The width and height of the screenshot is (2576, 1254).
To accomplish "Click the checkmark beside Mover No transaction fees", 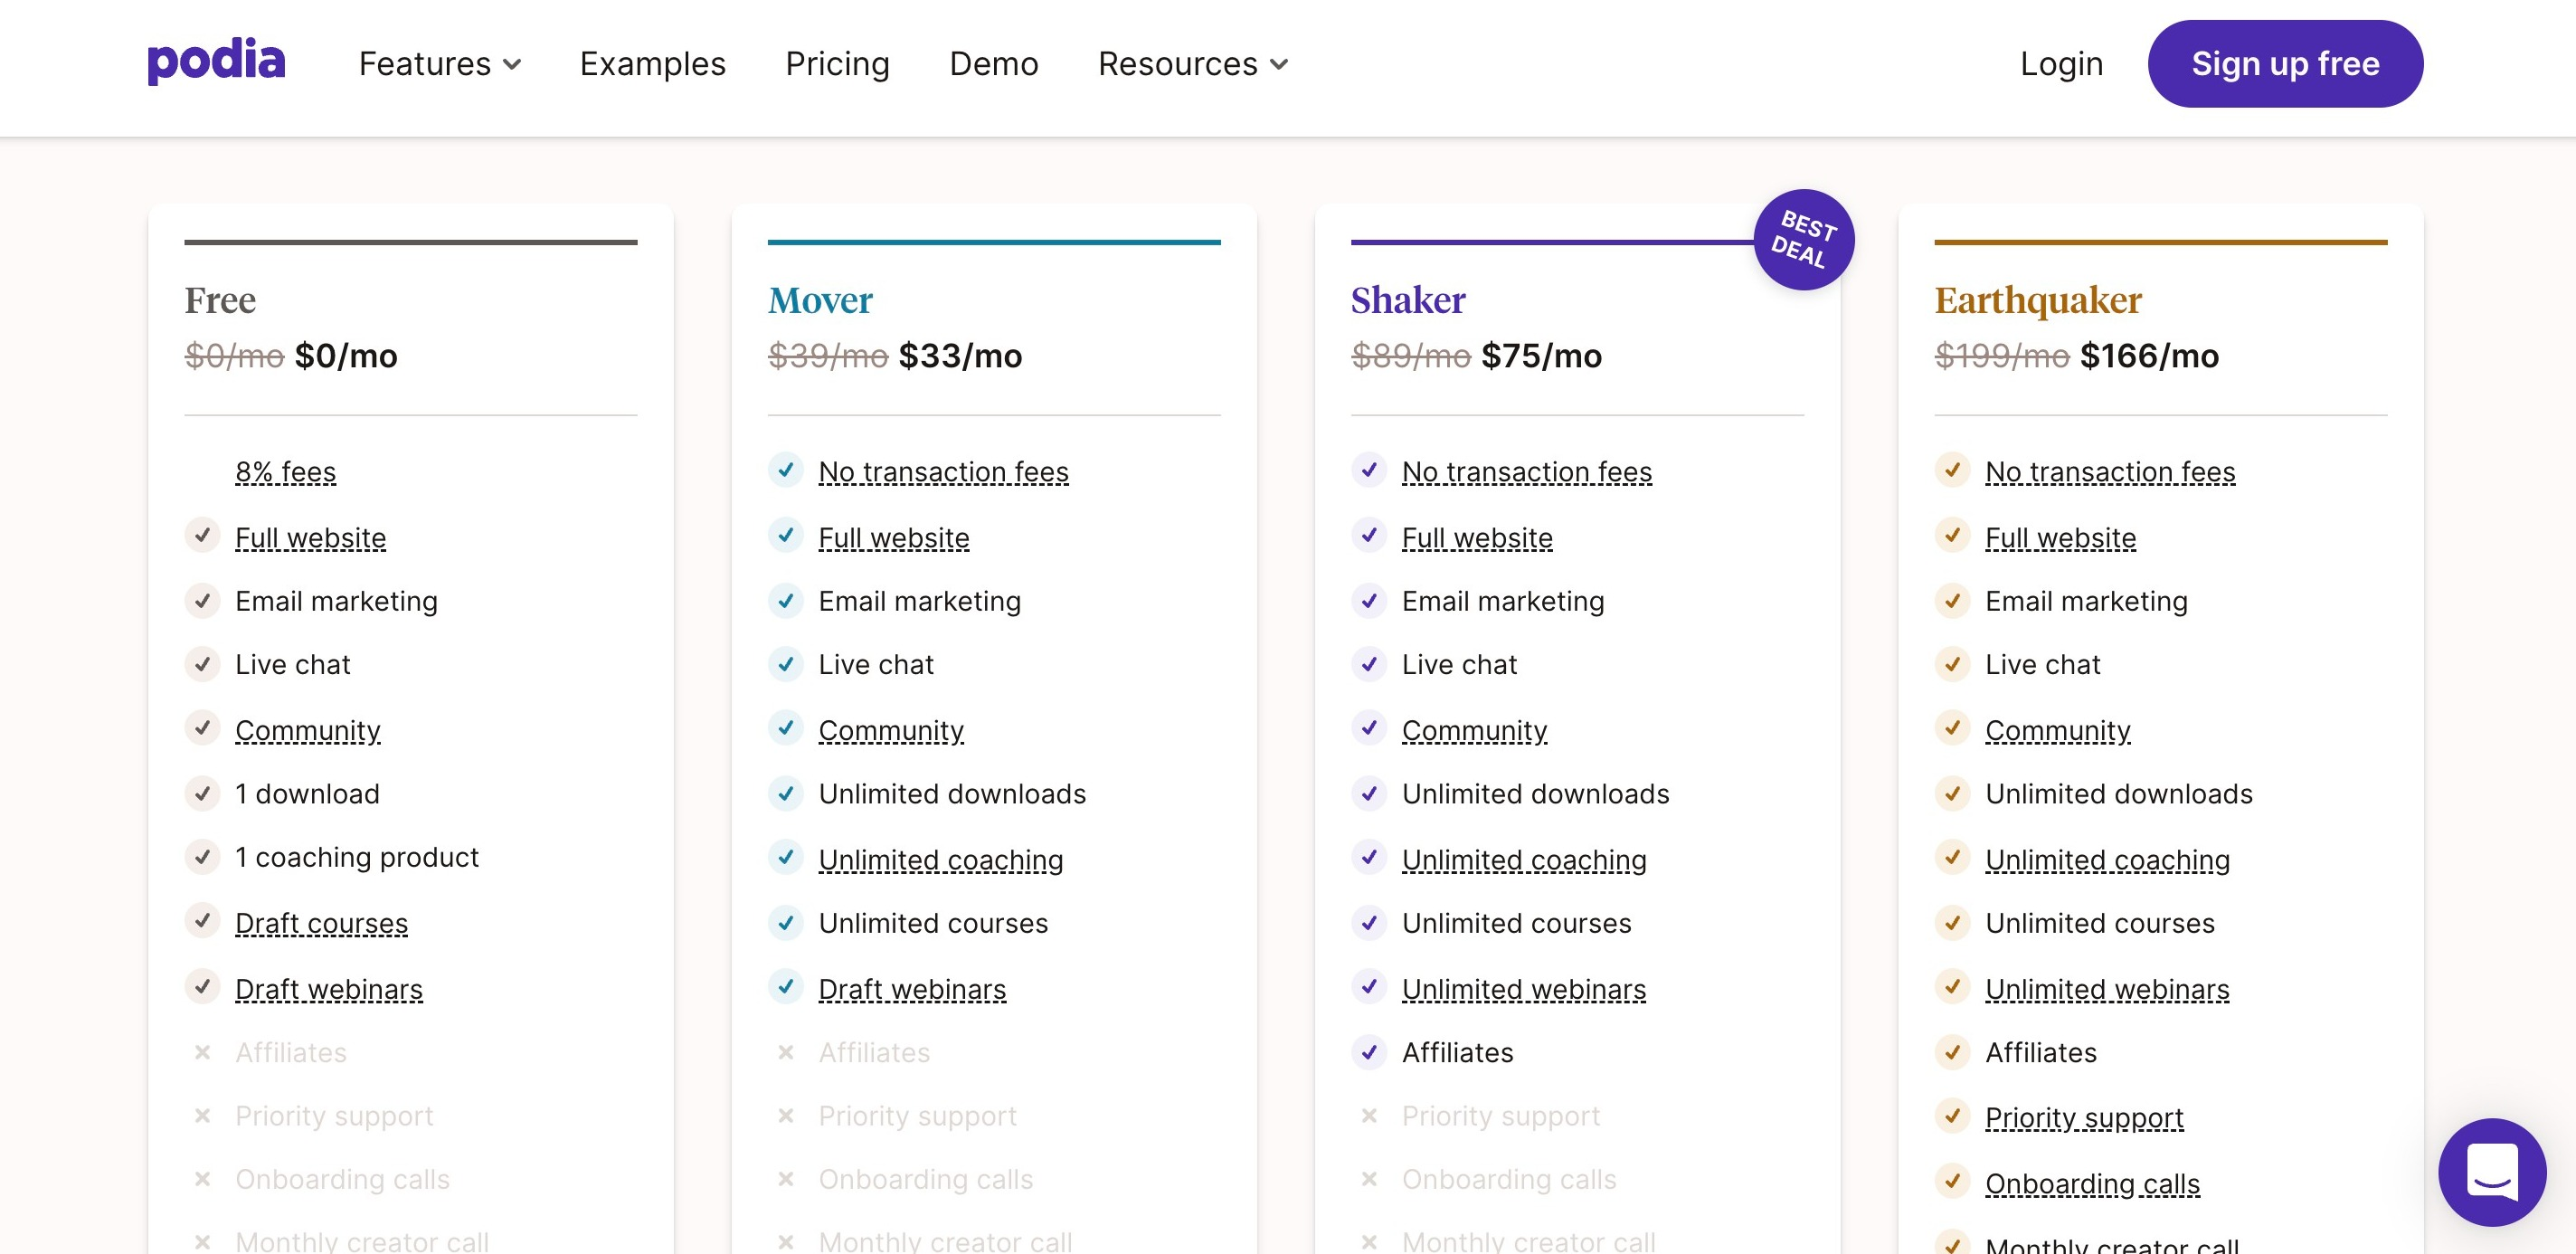I will click(x=786, y=470).
